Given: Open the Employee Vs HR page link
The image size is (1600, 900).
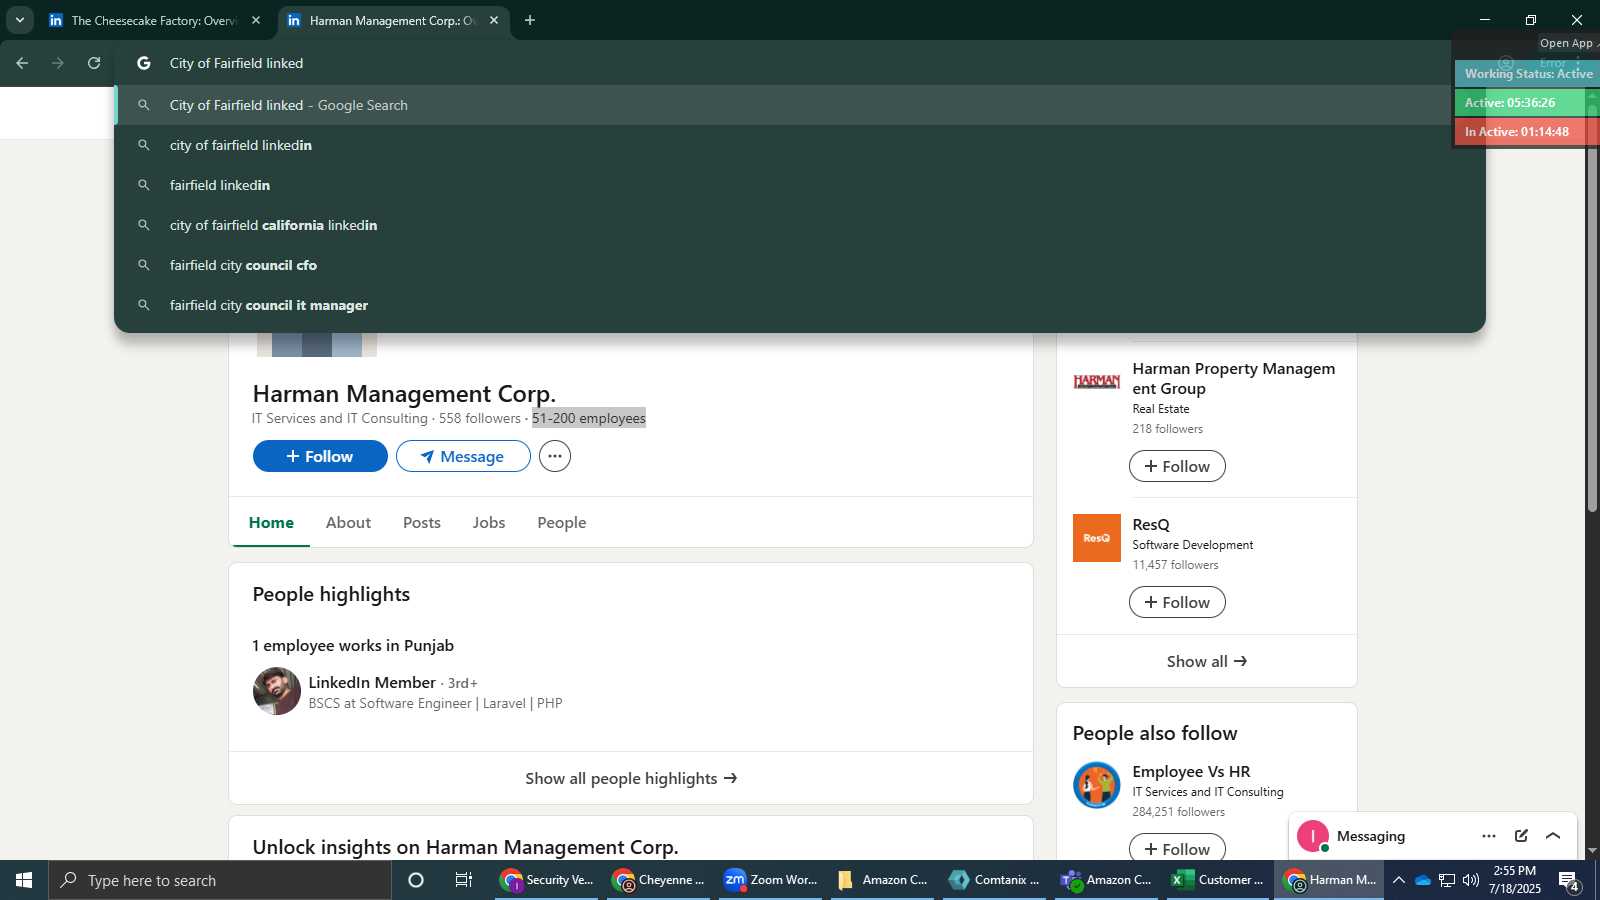Looking at the screenshot, I should pos(1191,771).
